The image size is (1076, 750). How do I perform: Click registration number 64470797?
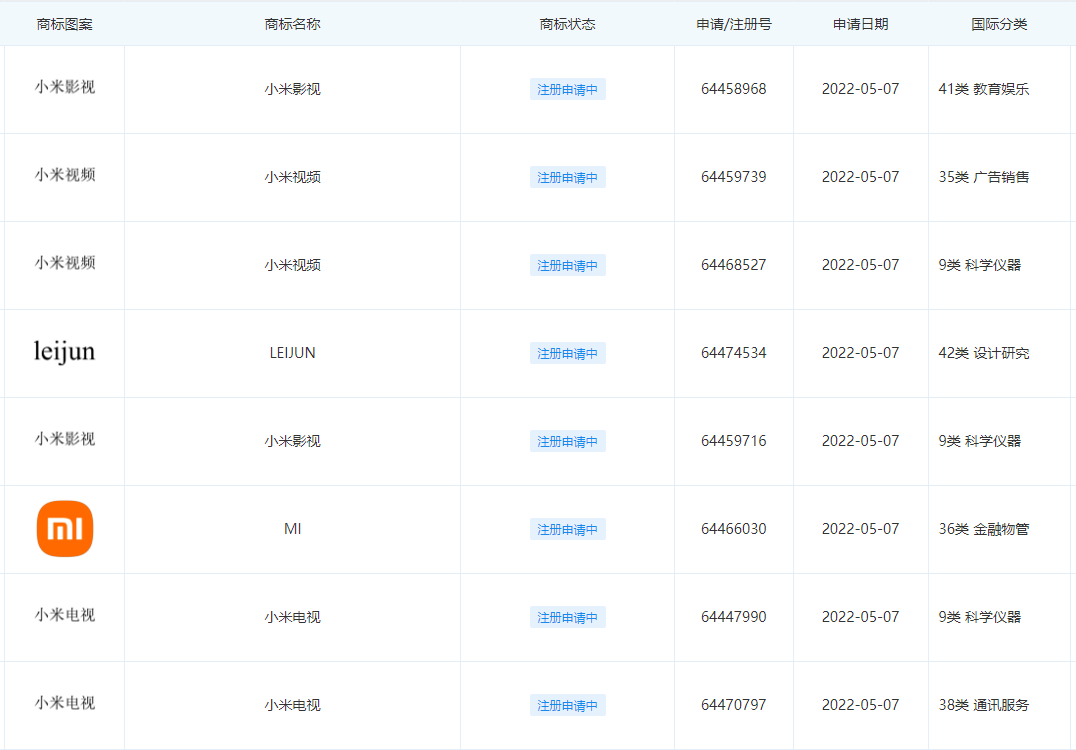tap(734, 704)
